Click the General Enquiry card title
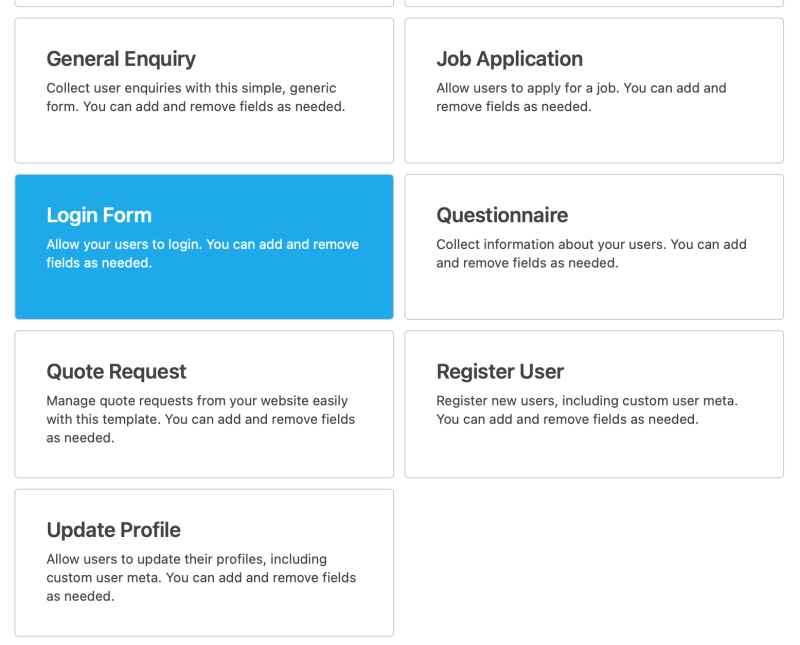The width and height of the screenshot is (800, 645). pyautogui.click(x=121, y=59)
